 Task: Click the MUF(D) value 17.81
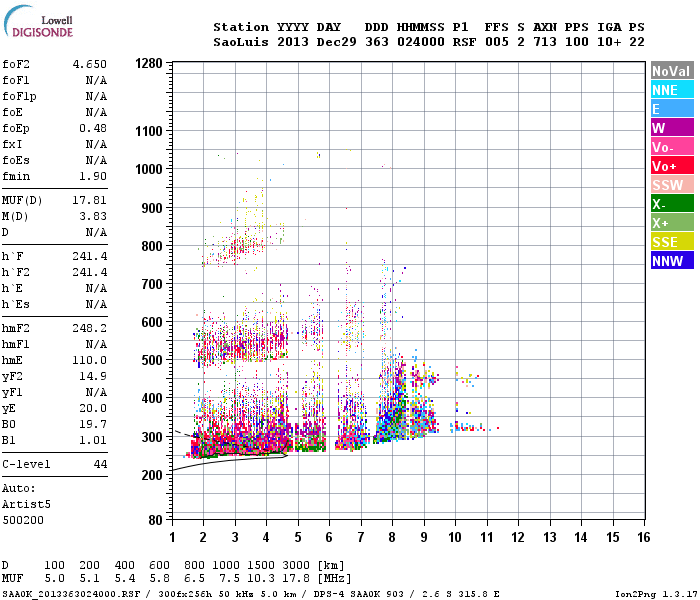click(90, 200)
